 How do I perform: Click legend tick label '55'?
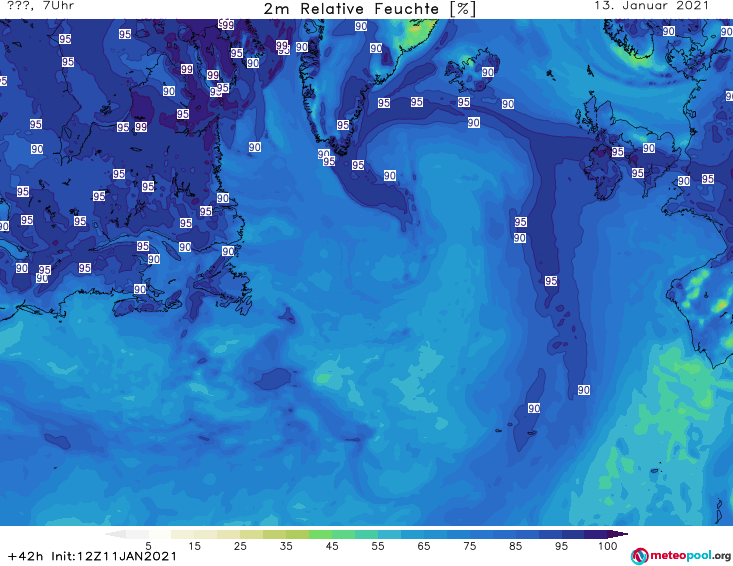click(378, 546)
